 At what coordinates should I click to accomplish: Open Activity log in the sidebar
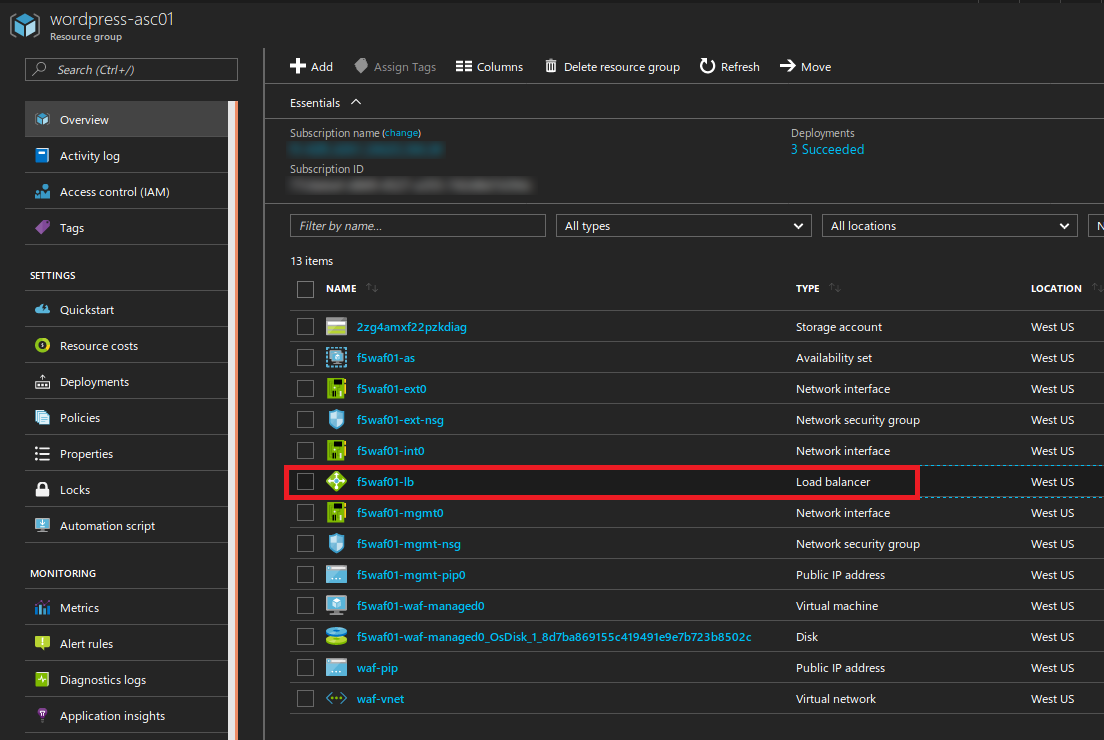click(127, 156)
